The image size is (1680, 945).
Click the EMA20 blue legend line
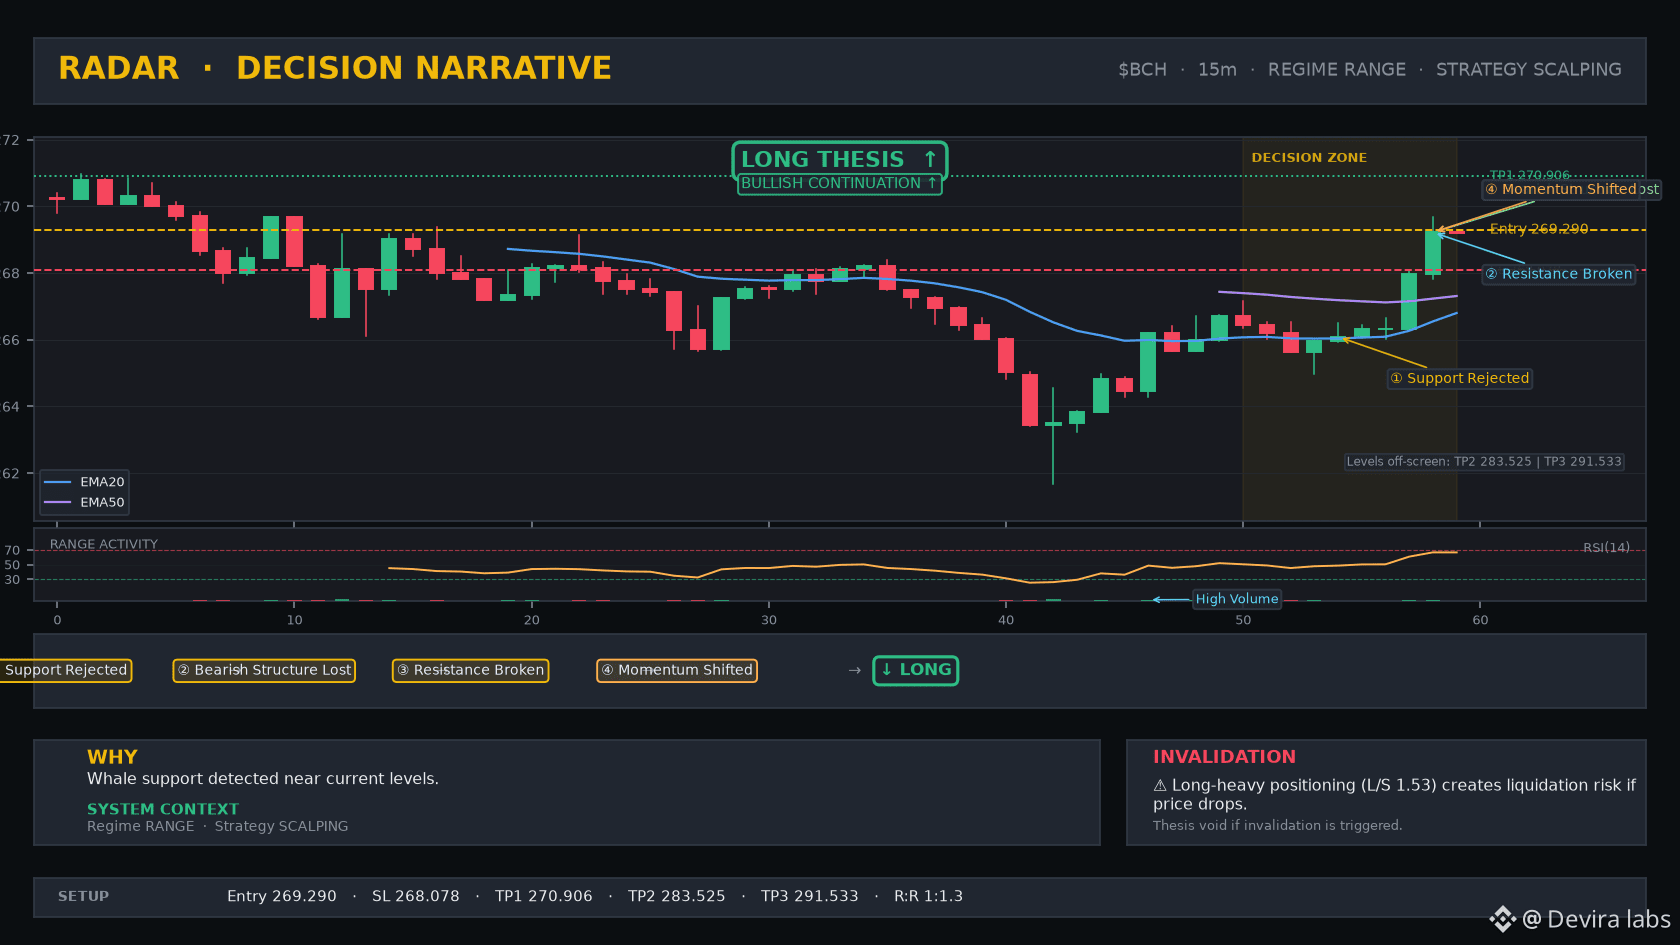58,482
